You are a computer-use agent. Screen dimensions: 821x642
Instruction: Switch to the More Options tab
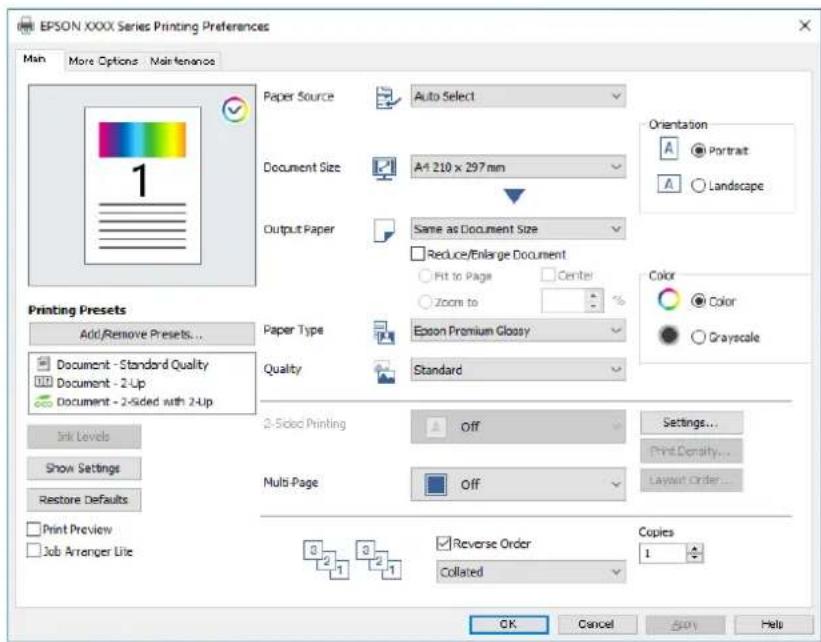pos(103,61)
